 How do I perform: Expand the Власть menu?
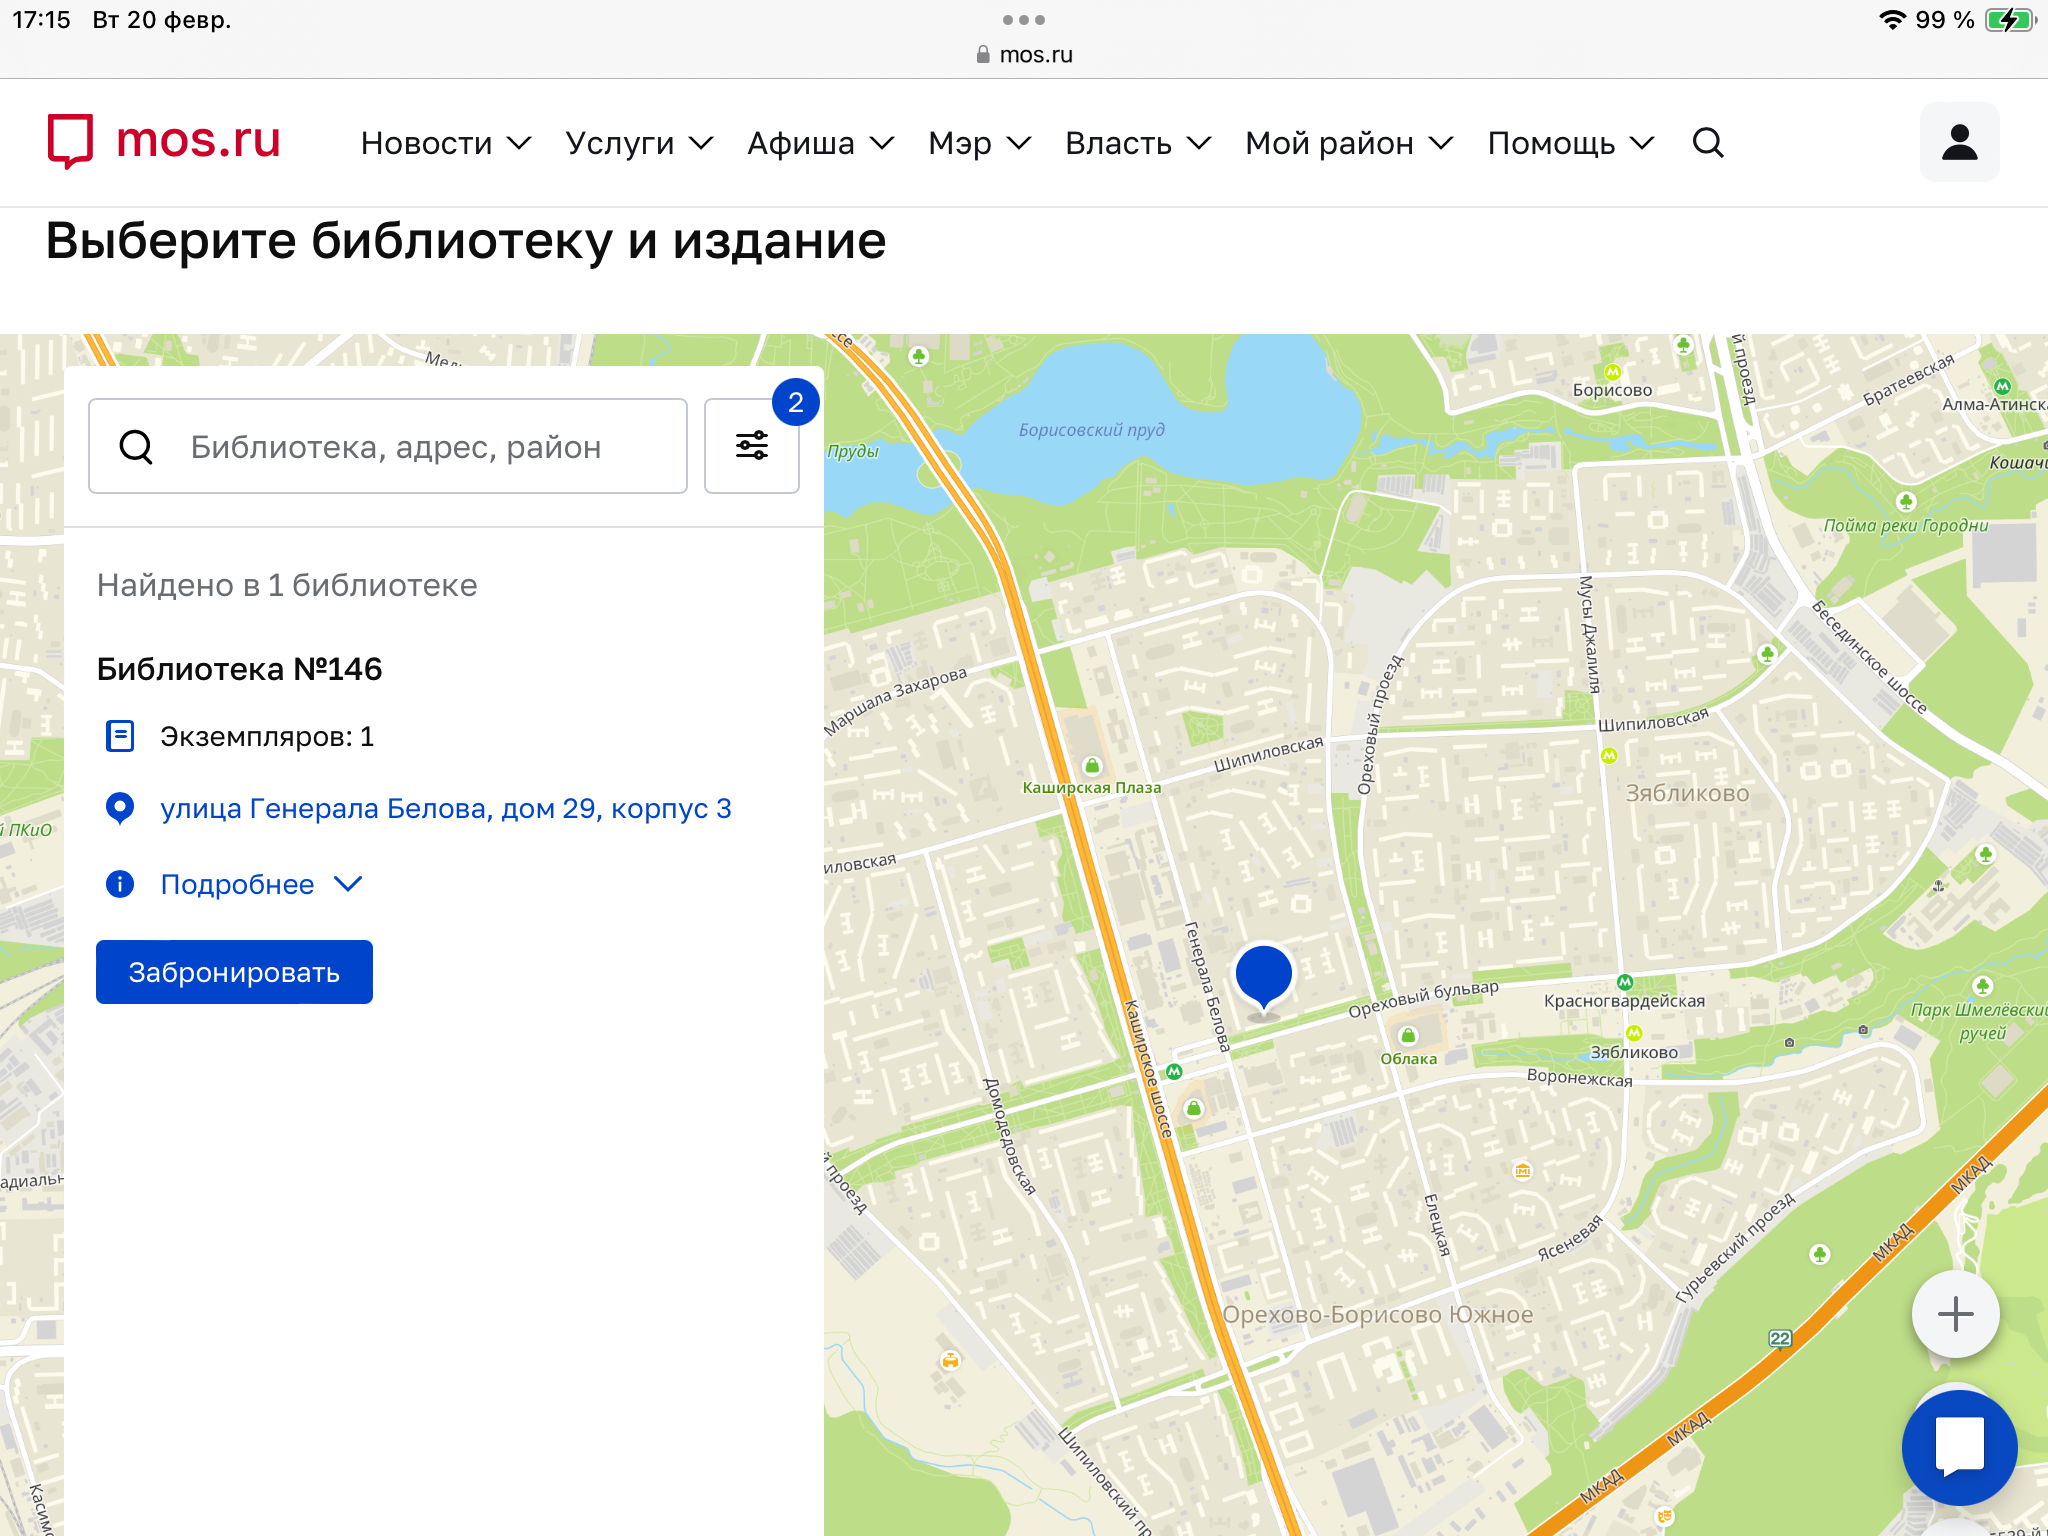point(1138,143)
